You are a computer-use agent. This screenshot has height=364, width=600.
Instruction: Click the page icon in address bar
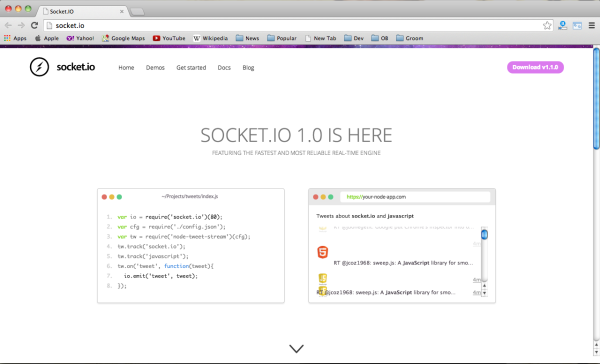[x=49, y=25]
